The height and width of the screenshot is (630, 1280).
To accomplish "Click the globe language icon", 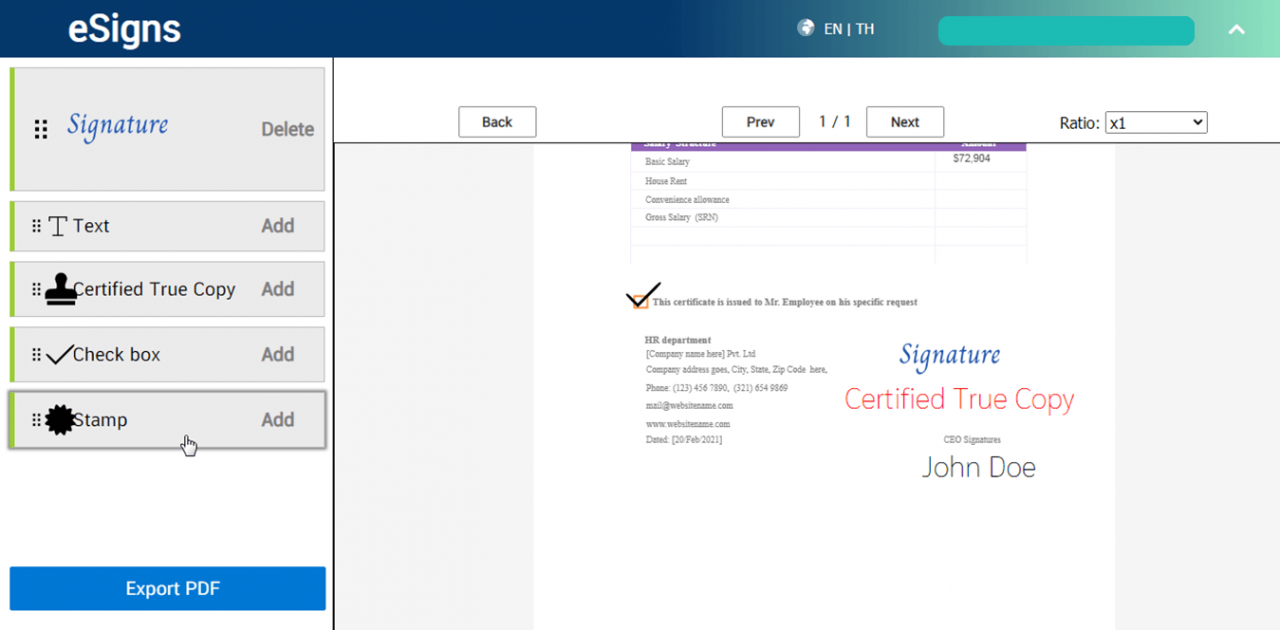I will pos(806,28).
